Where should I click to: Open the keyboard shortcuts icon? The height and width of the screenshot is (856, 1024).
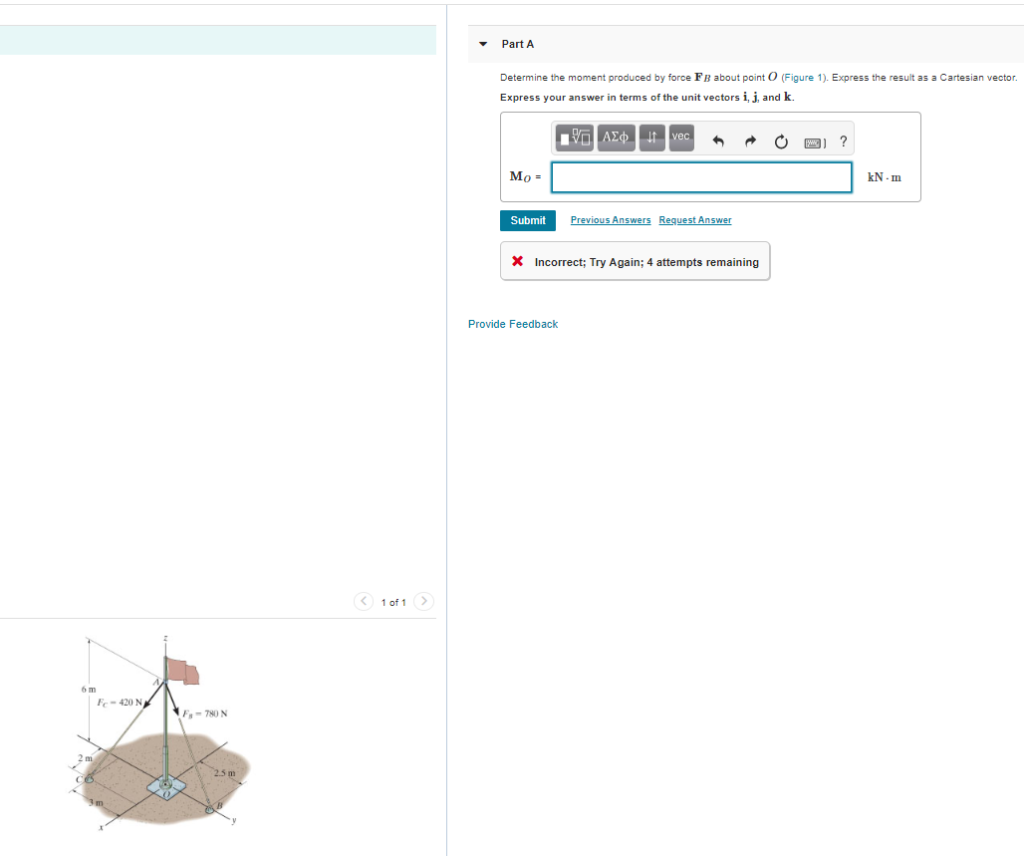[x=813, y=140]
